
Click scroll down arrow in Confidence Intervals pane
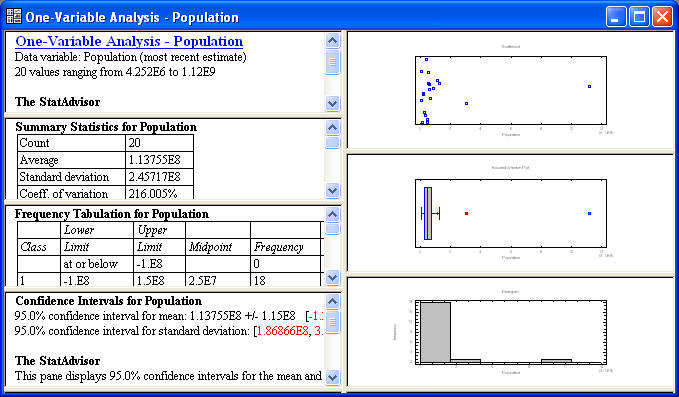point(332,377)
